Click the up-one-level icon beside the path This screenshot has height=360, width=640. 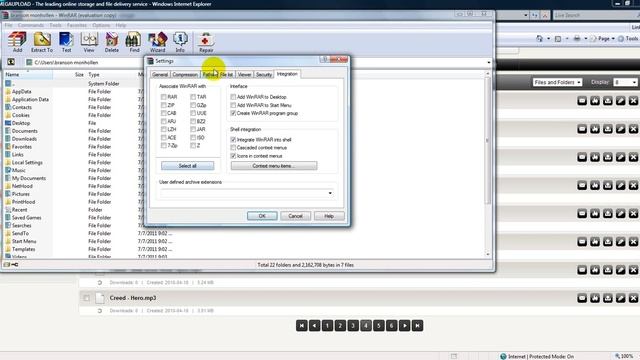(11, 62)
